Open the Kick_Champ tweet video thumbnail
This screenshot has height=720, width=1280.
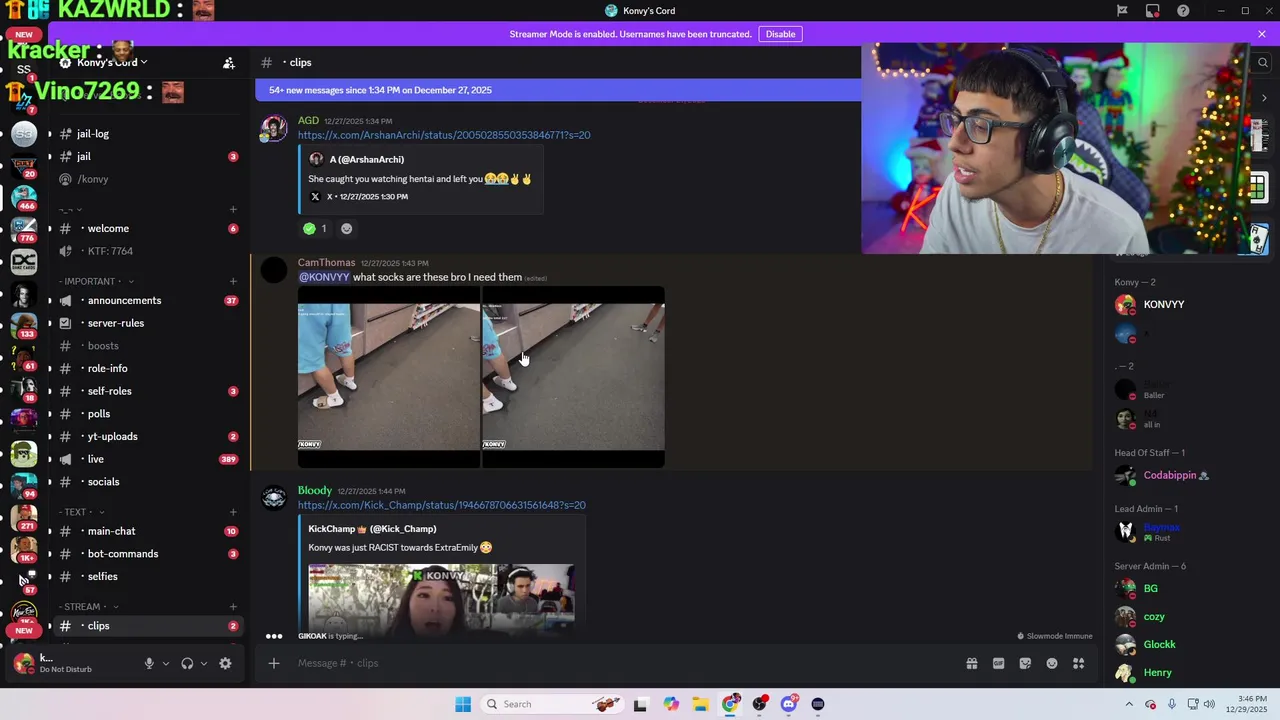click(x=441, y=601)
